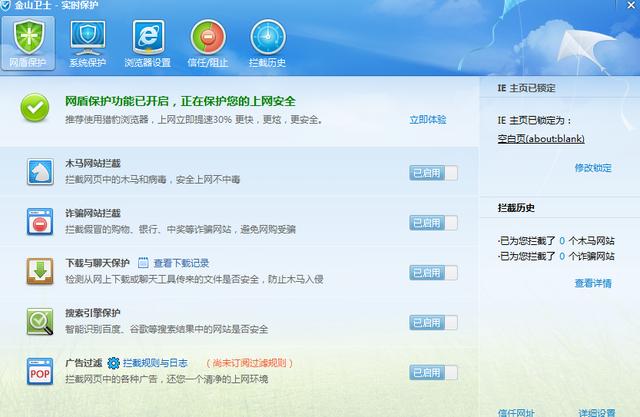
Task: Open the 查看下载记录 link
Action: (x=181, y=263)
